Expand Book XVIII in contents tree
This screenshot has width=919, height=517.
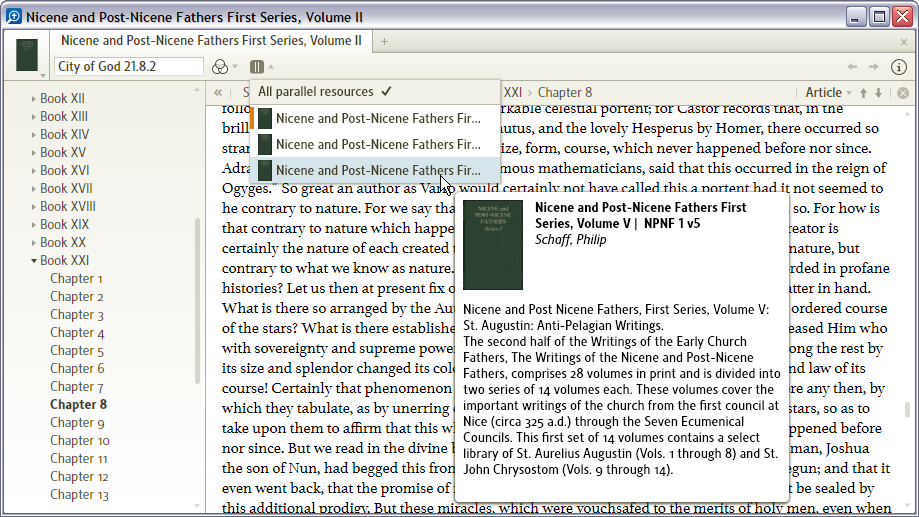[x=33, y=207]
